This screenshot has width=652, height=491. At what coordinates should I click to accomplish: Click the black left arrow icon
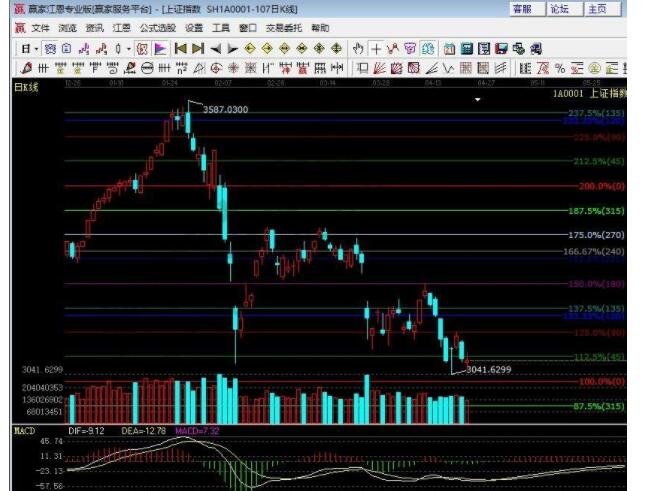tap(215, 48)
